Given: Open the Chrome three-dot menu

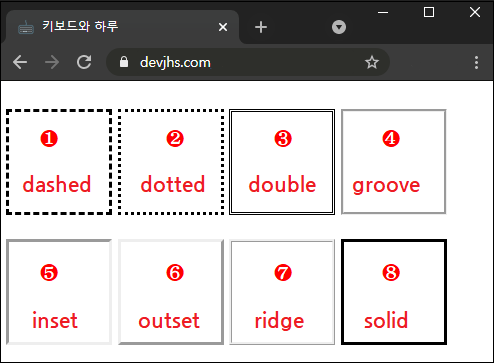Looking at the screenshot, I should click(476, 62).
